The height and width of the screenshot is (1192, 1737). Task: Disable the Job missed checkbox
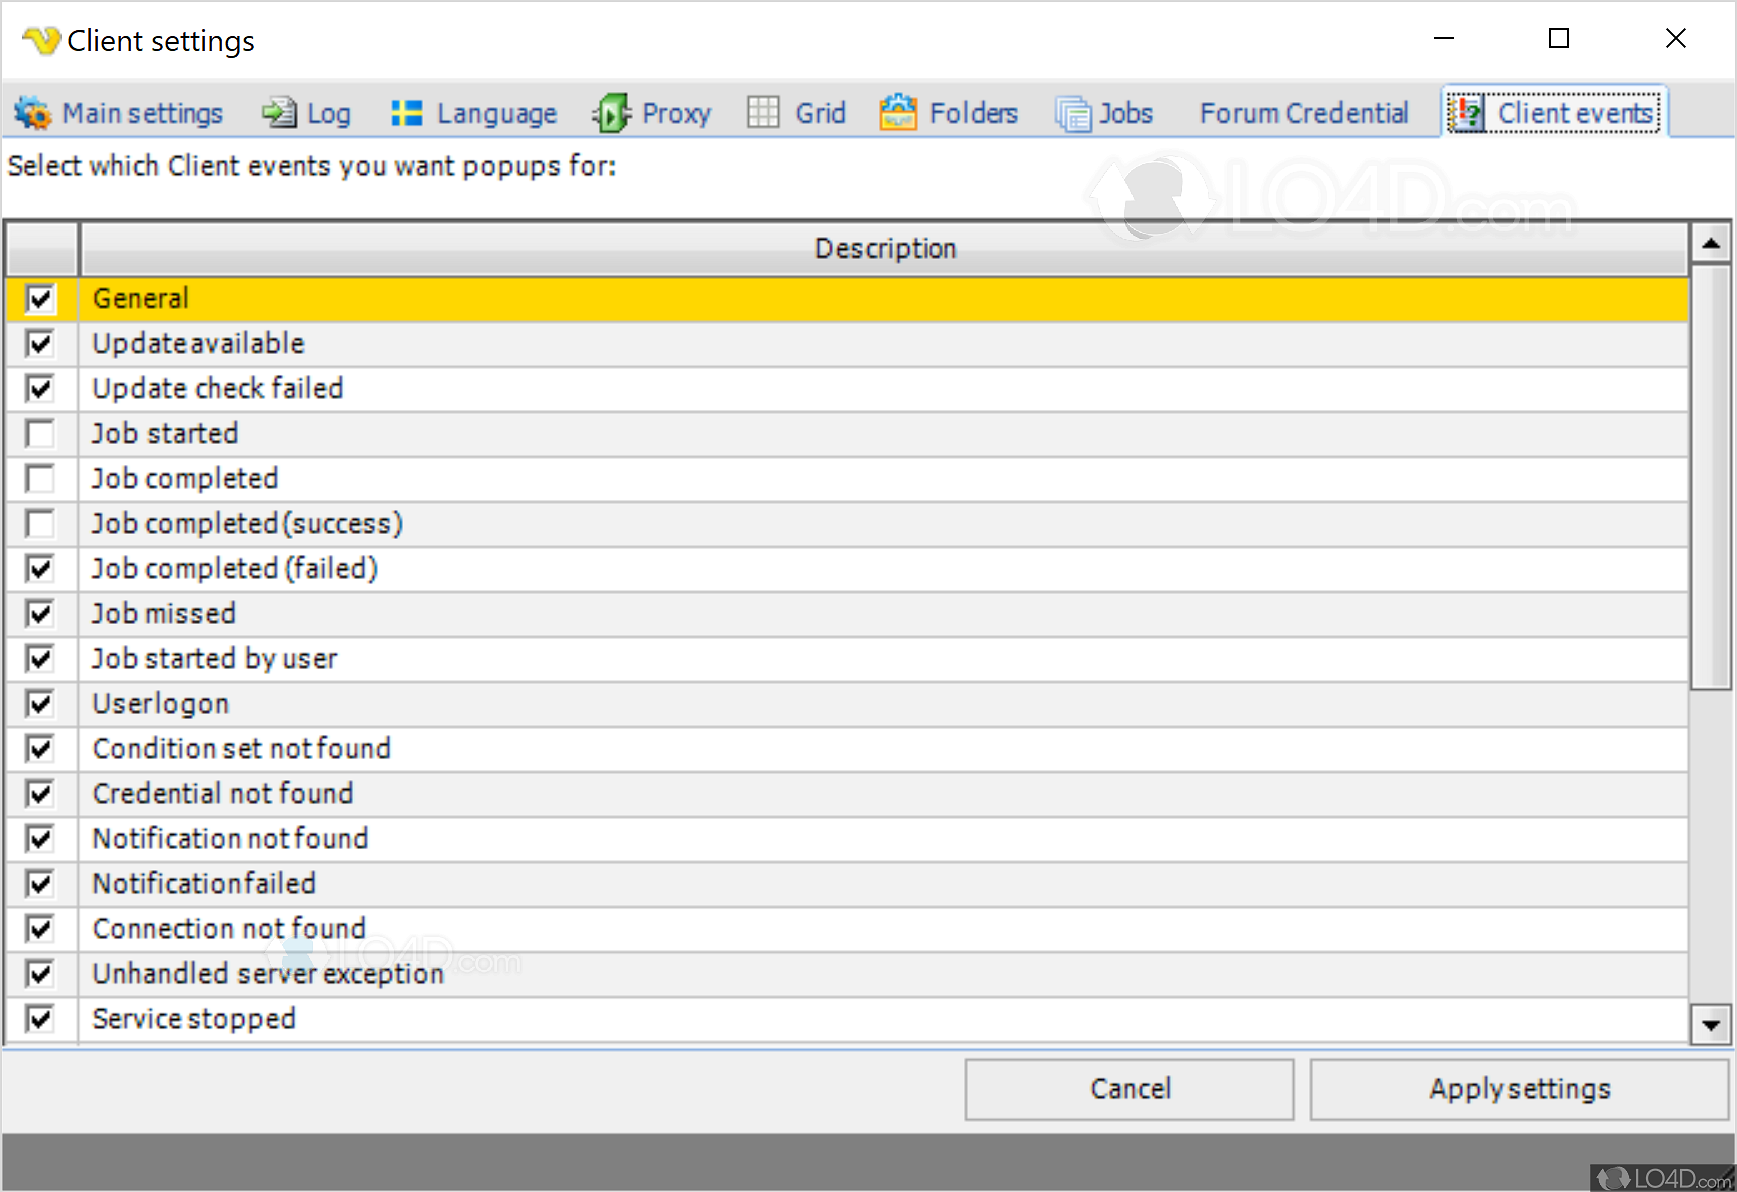tap(40, 614)
